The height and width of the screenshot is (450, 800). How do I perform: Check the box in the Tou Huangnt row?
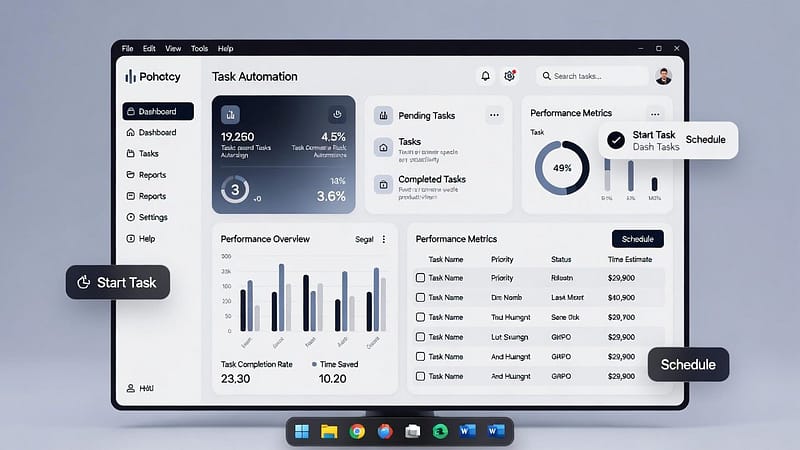coord(420,317)
